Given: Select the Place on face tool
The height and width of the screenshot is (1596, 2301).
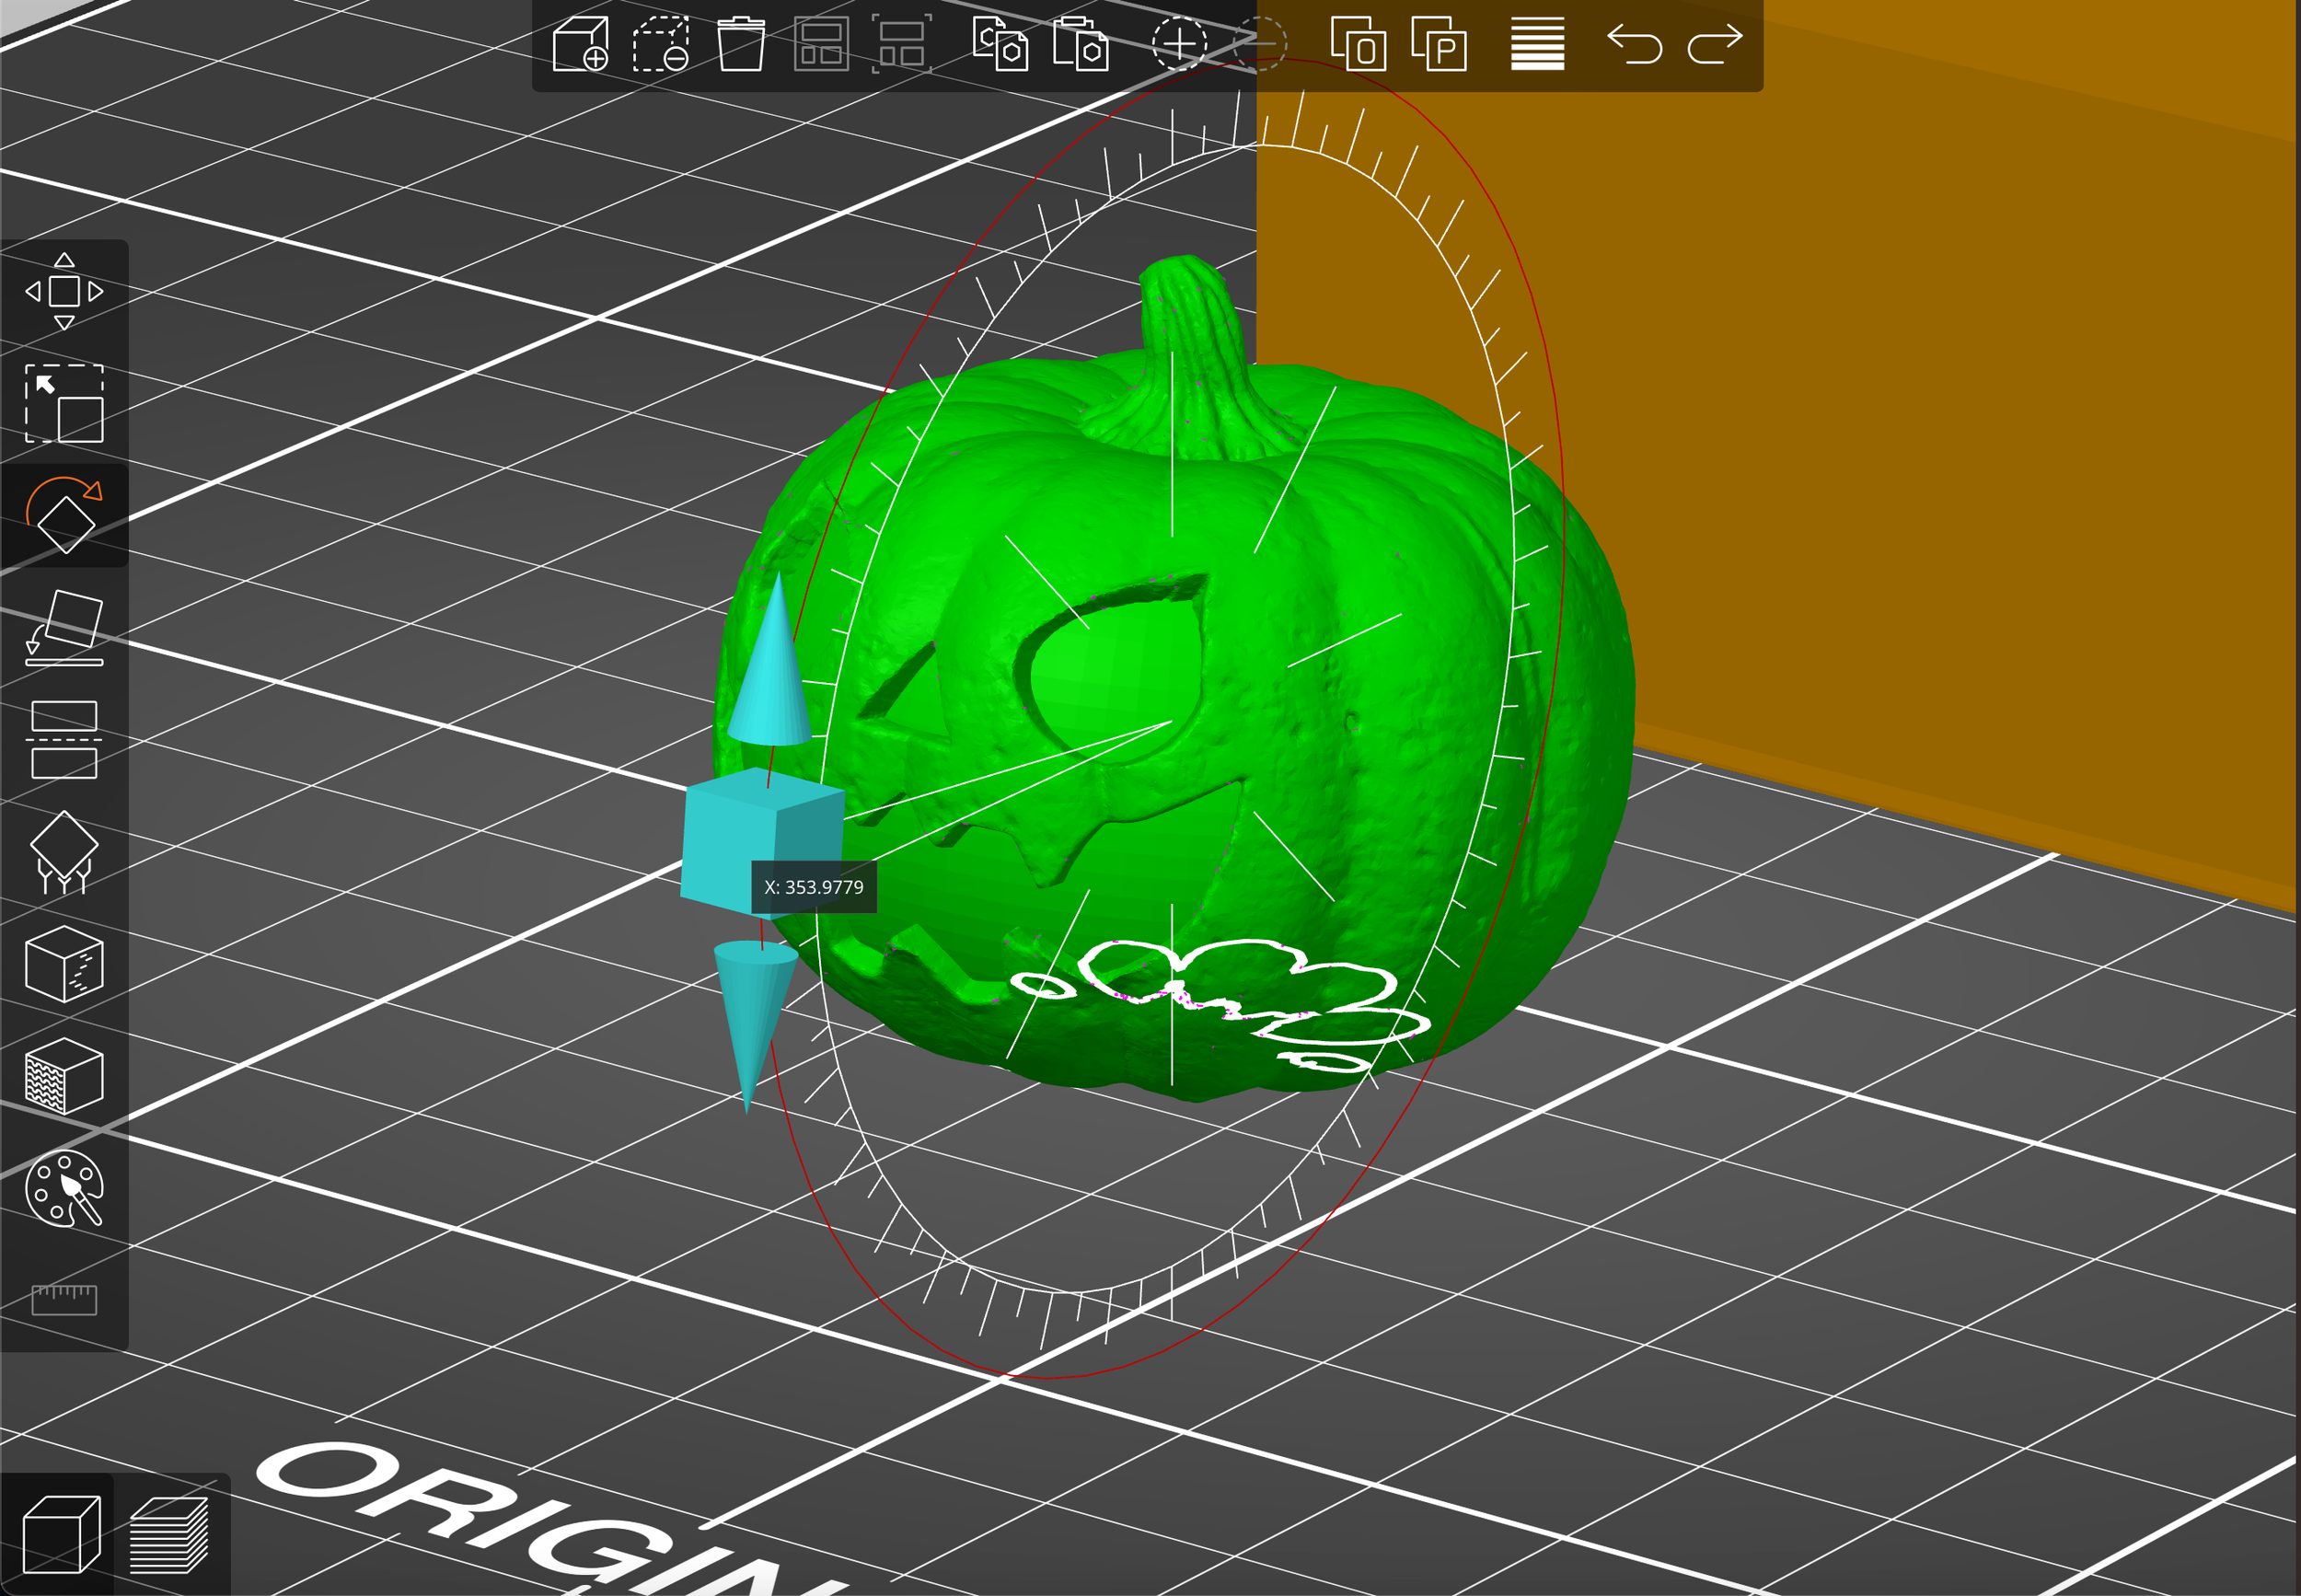Looking at the screenshot, I should tap(64, 628).
